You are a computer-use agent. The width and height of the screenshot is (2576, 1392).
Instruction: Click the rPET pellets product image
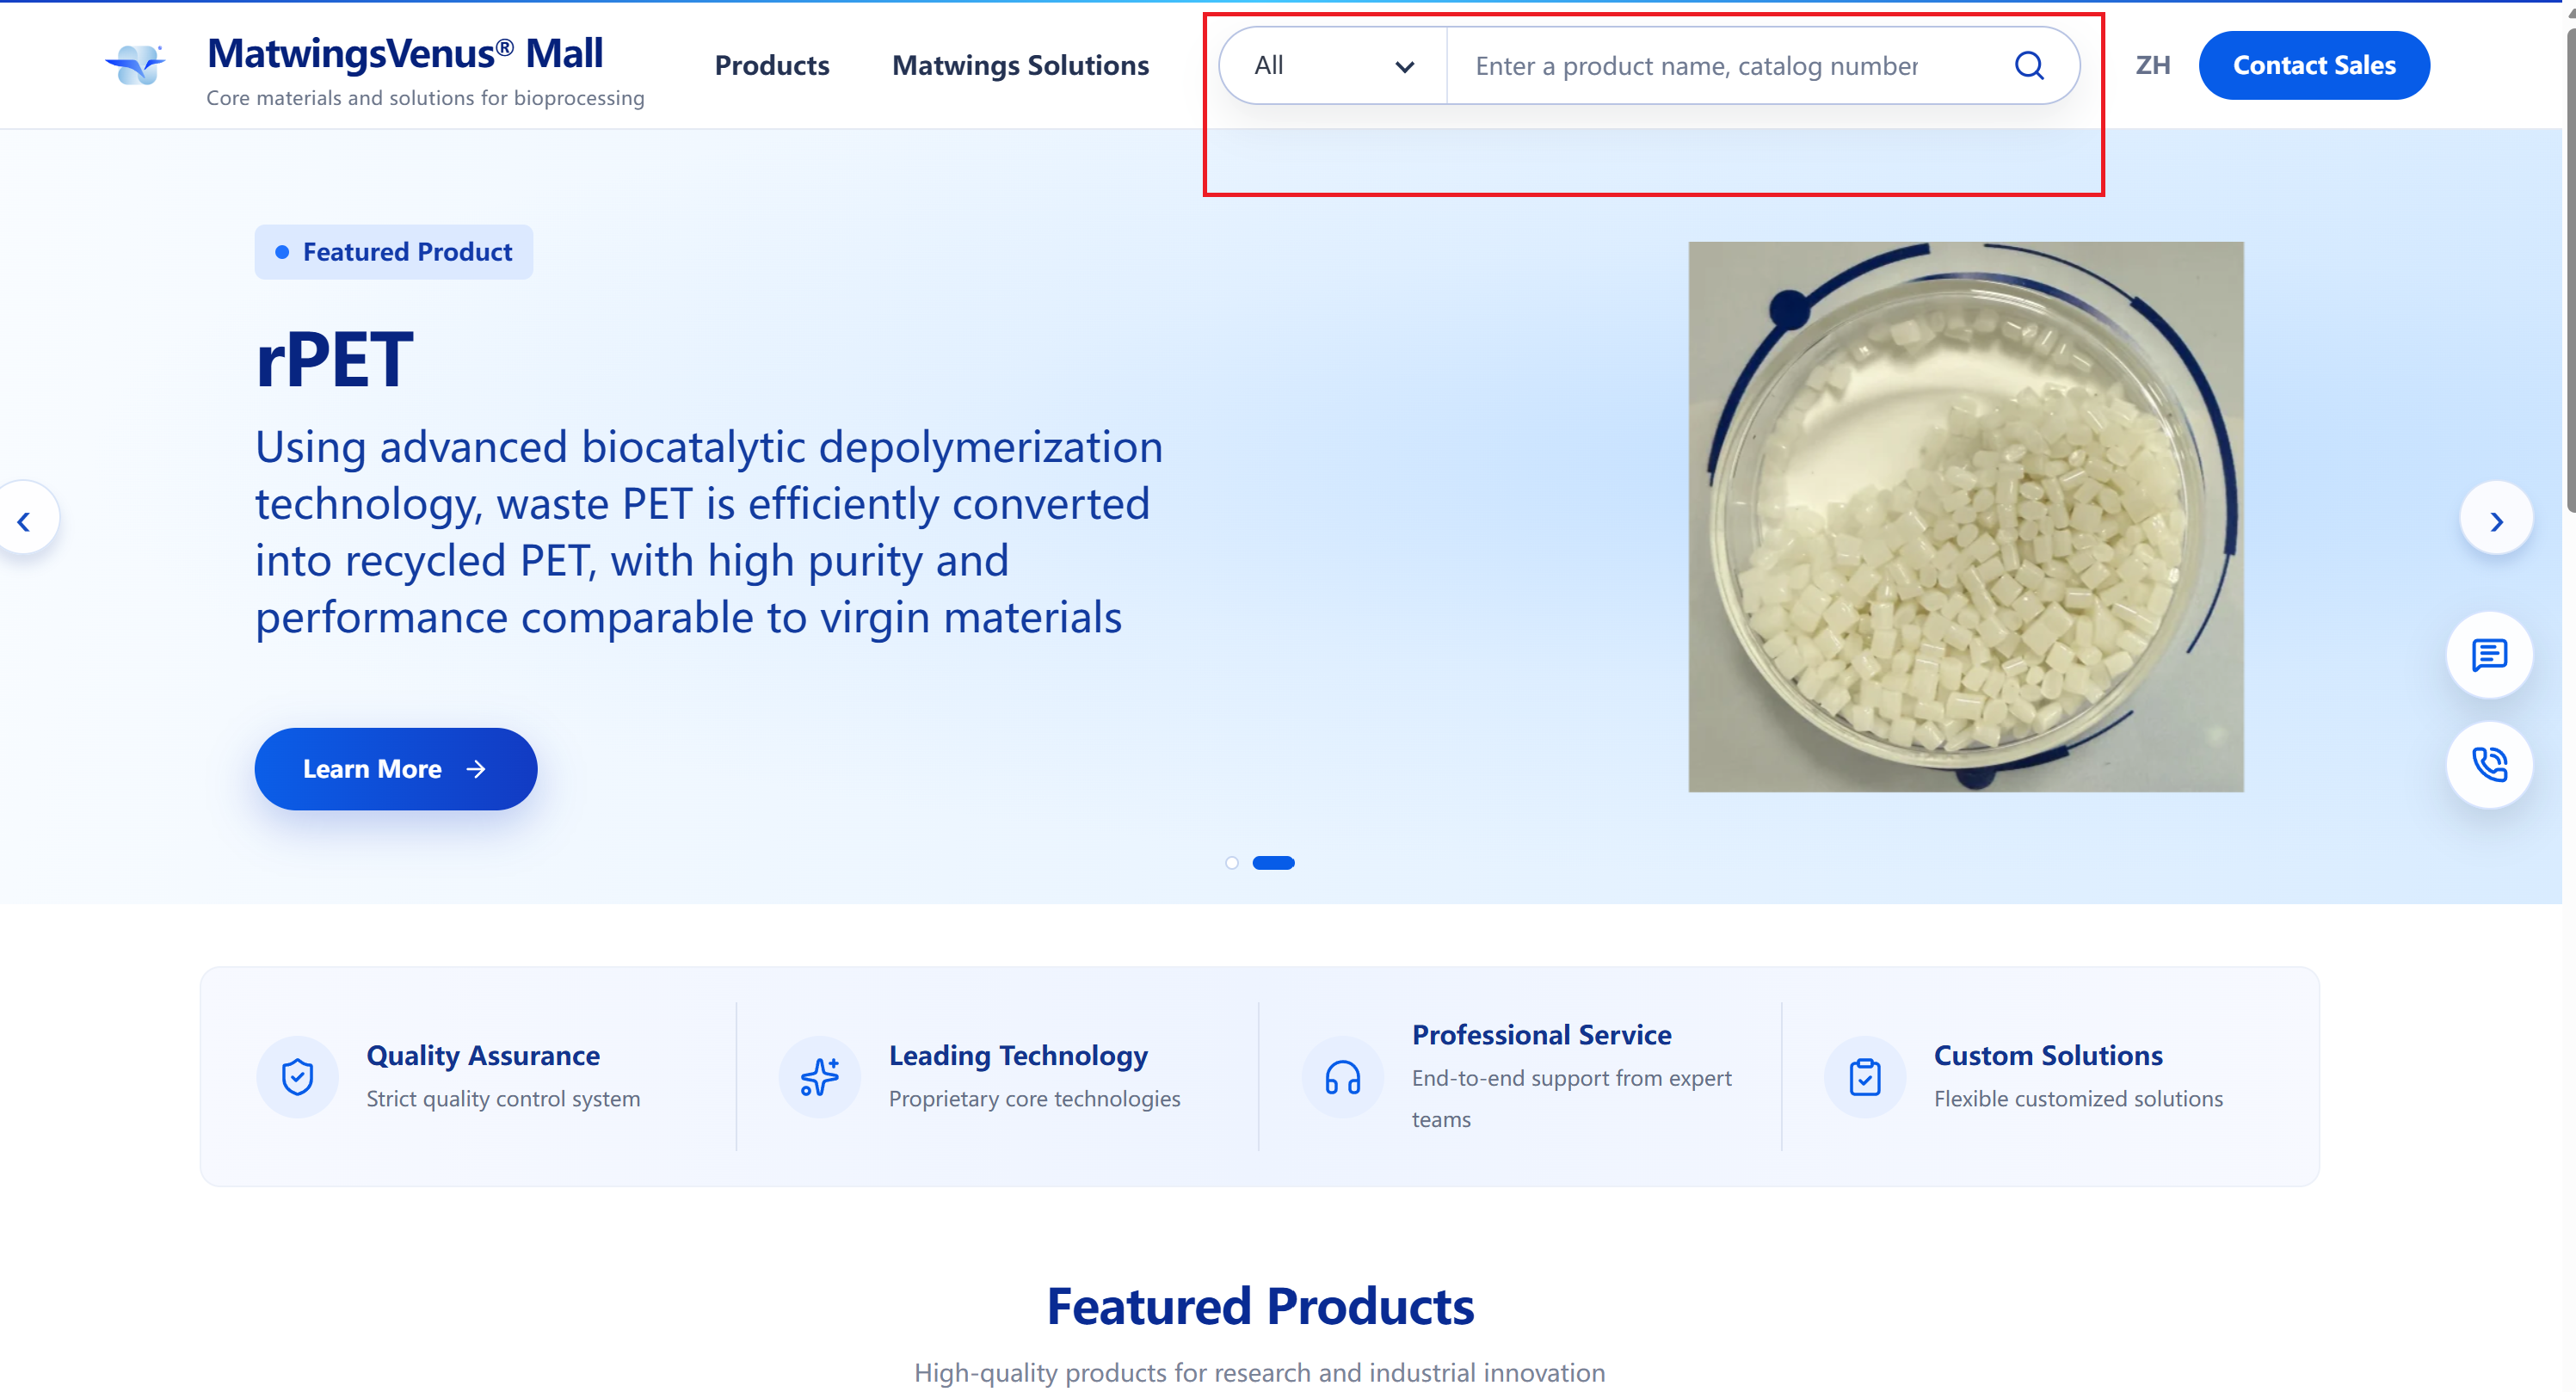click(1965, 517)
